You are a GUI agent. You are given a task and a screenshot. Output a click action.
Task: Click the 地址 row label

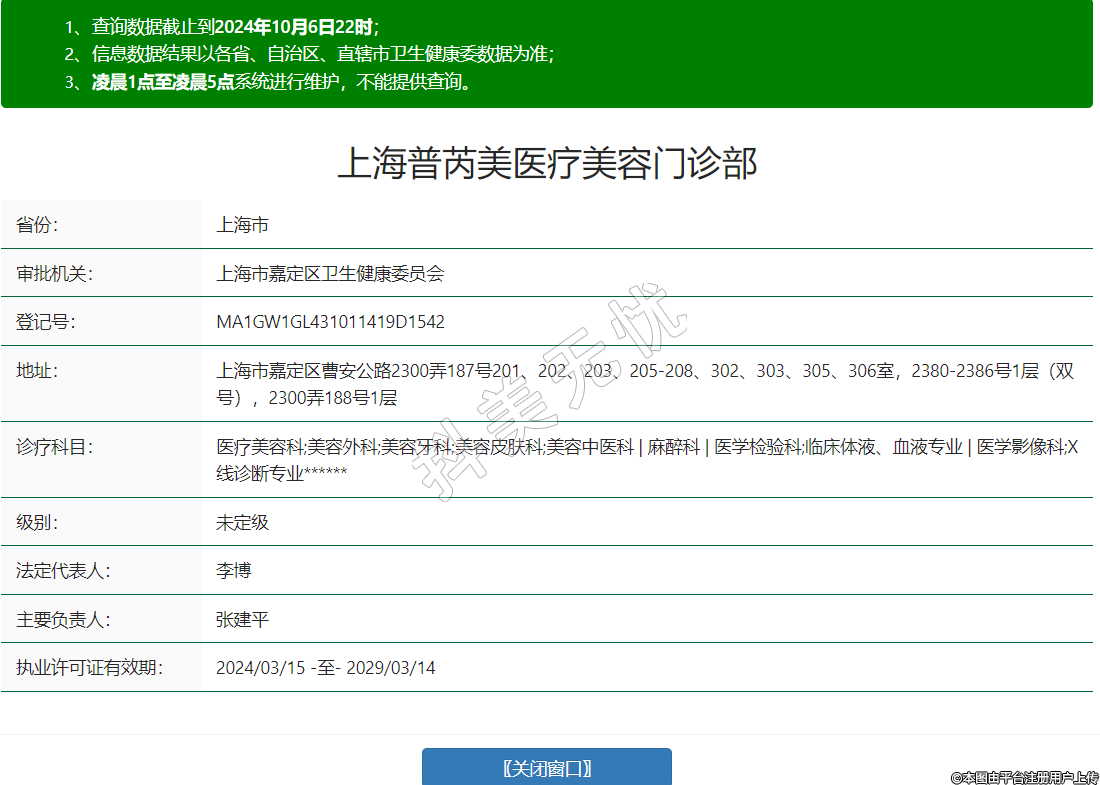click(38, 371)
